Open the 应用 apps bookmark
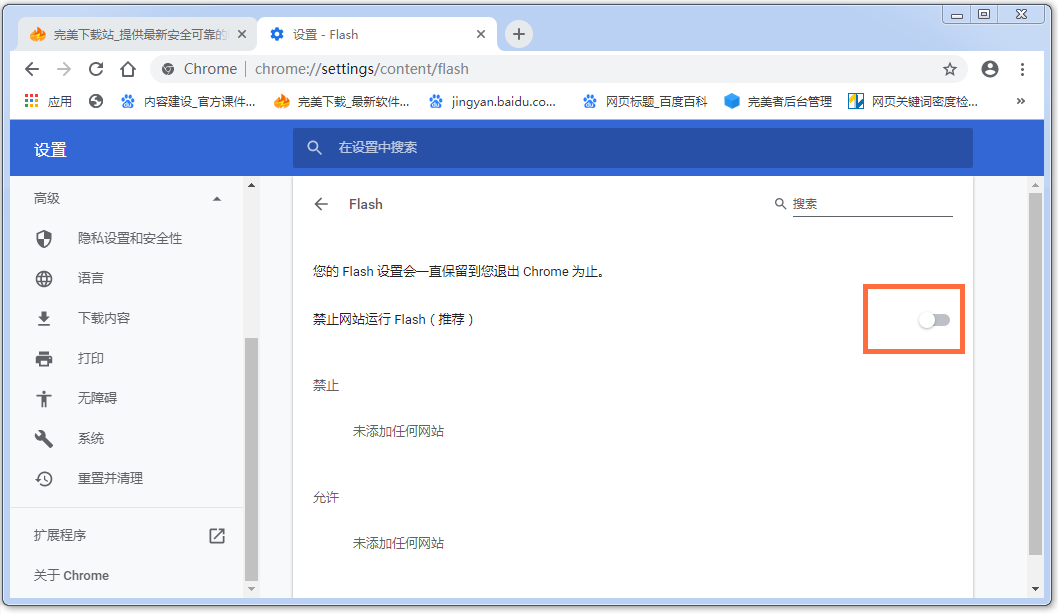The width and height of the screenshot is (1058, 614). [x=48, y=101]
